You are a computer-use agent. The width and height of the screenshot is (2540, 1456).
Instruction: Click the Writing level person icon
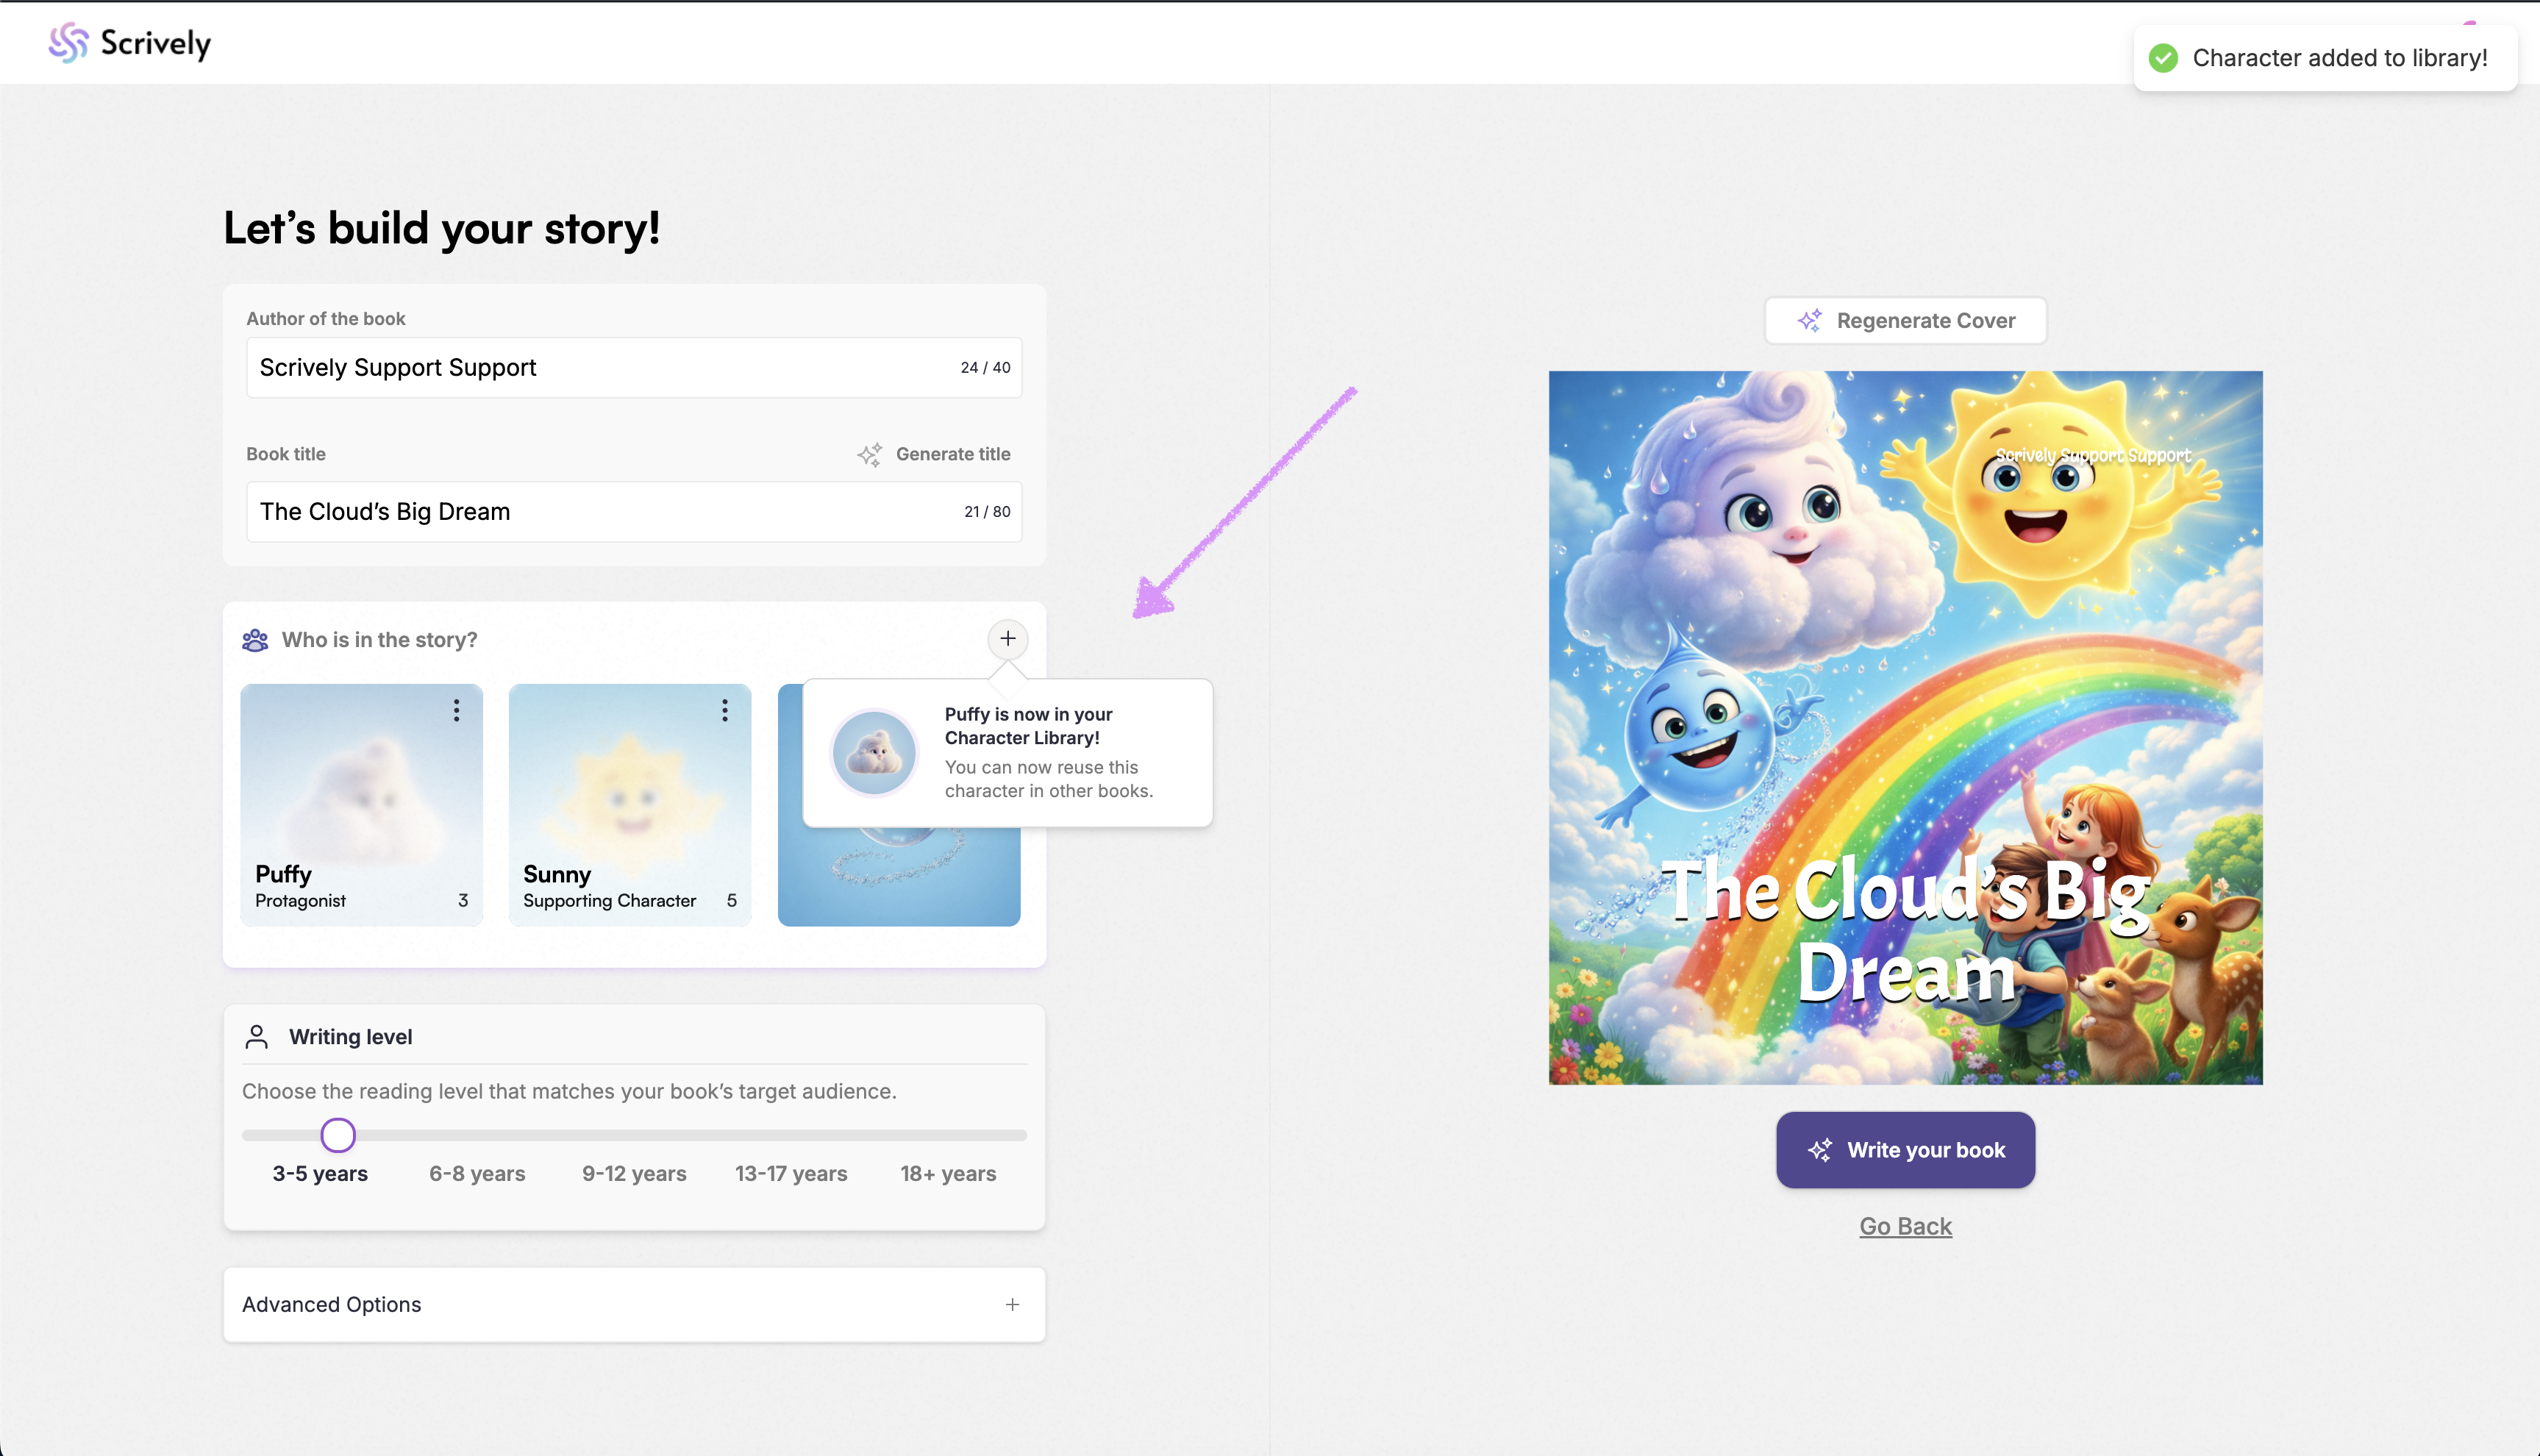coord(257,1037)
